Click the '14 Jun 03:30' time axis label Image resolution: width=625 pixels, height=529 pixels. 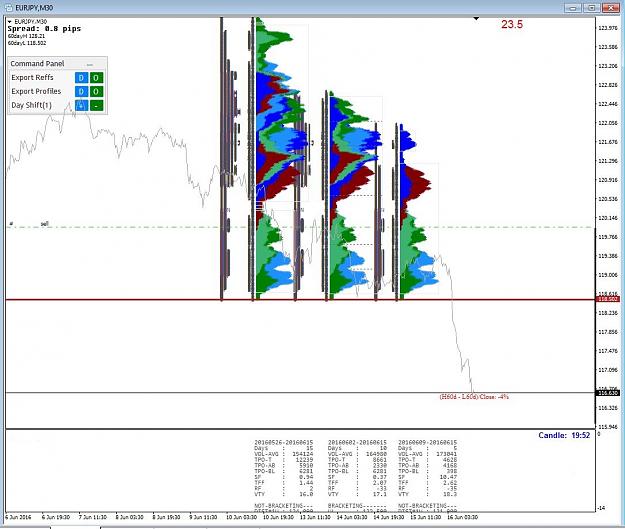click(352, 517)
